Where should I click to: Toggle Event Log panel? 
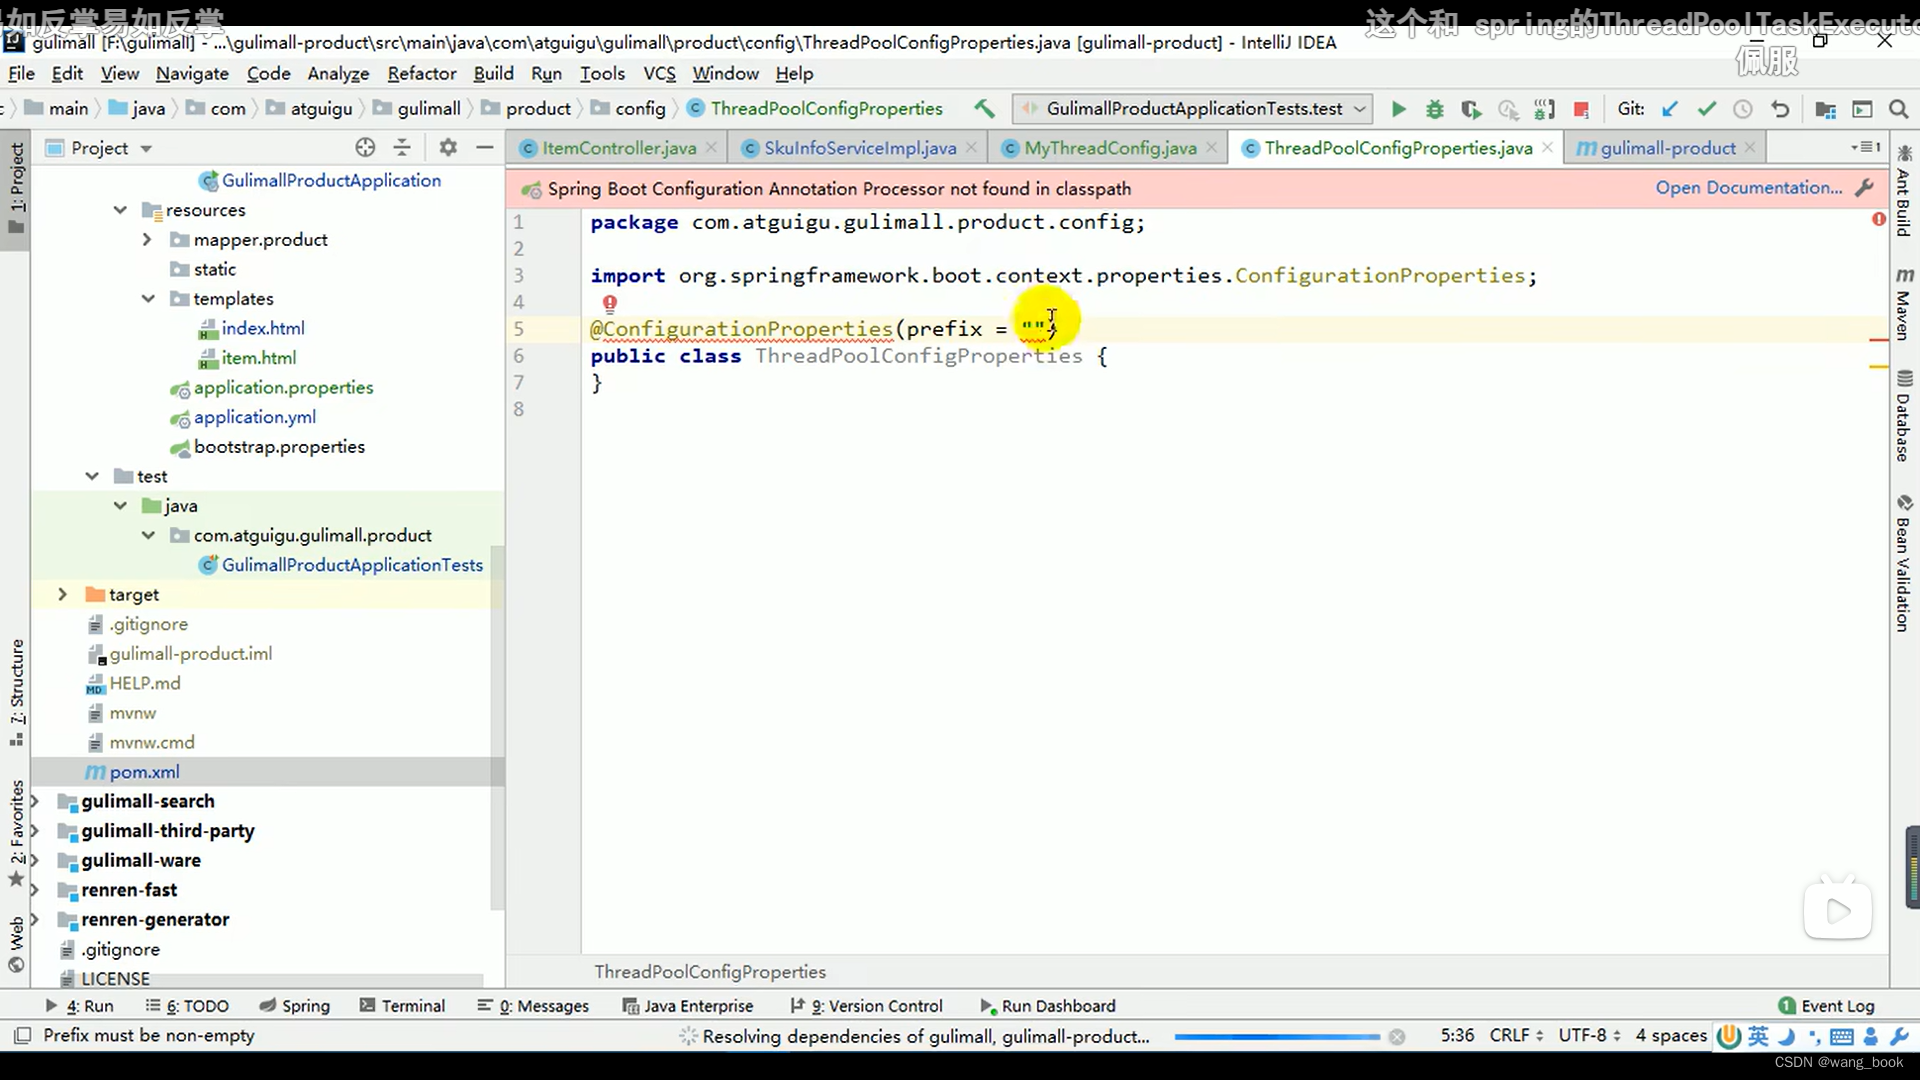[1838, 1006]
